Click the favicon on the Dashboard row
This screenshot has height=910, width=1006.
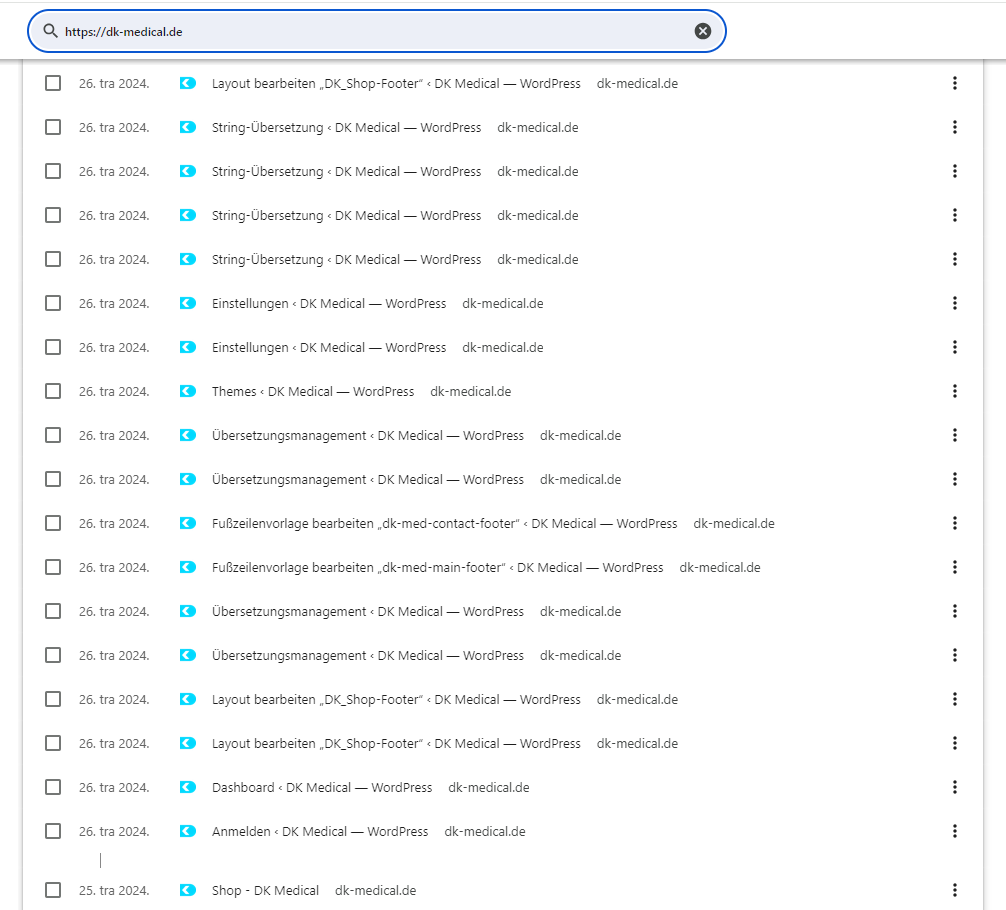click(x=187, y=787)
